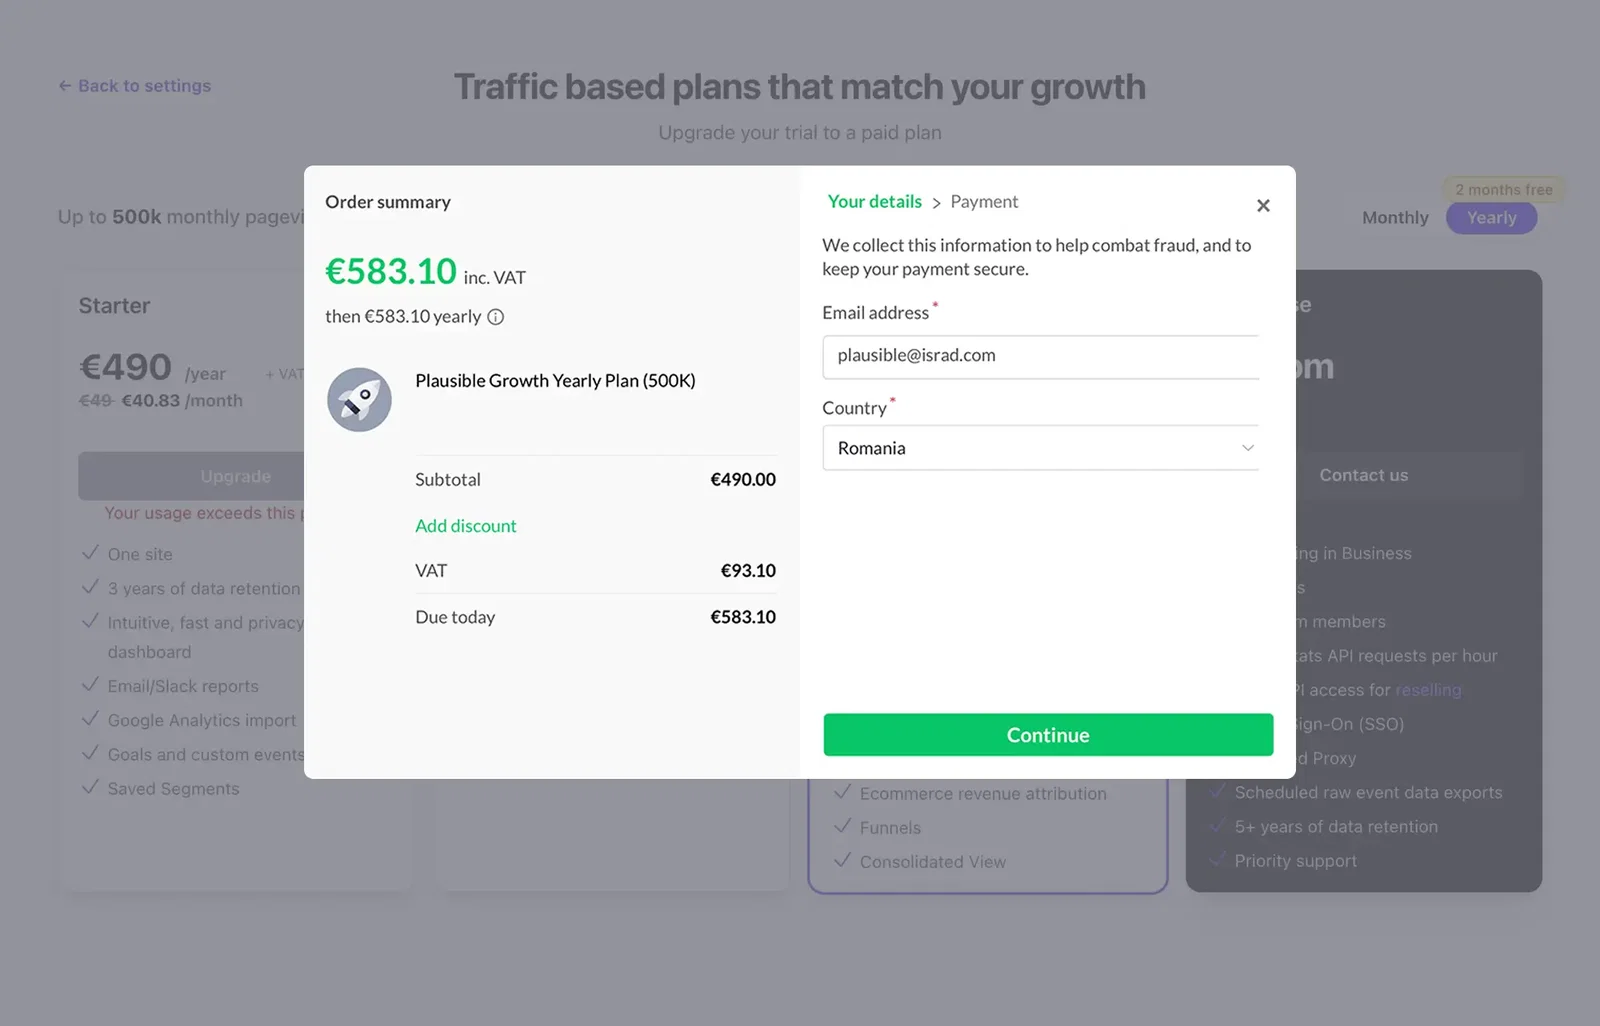This screenshot has width=1600, height=1026.
Task: Click the chevron in the Country field
Action: (1247, 448)
